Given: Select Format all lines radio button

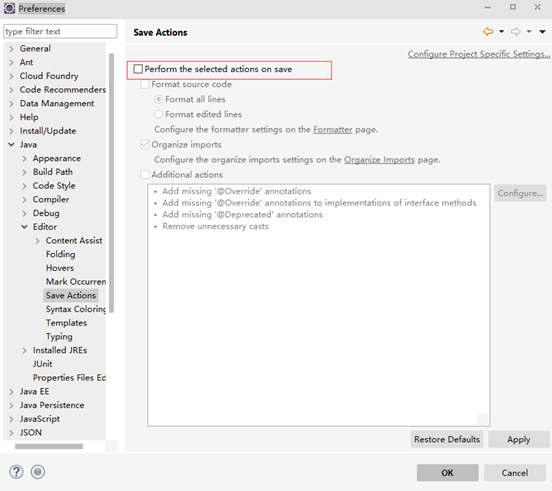Looking at the screenshot, I should (159, 99).
